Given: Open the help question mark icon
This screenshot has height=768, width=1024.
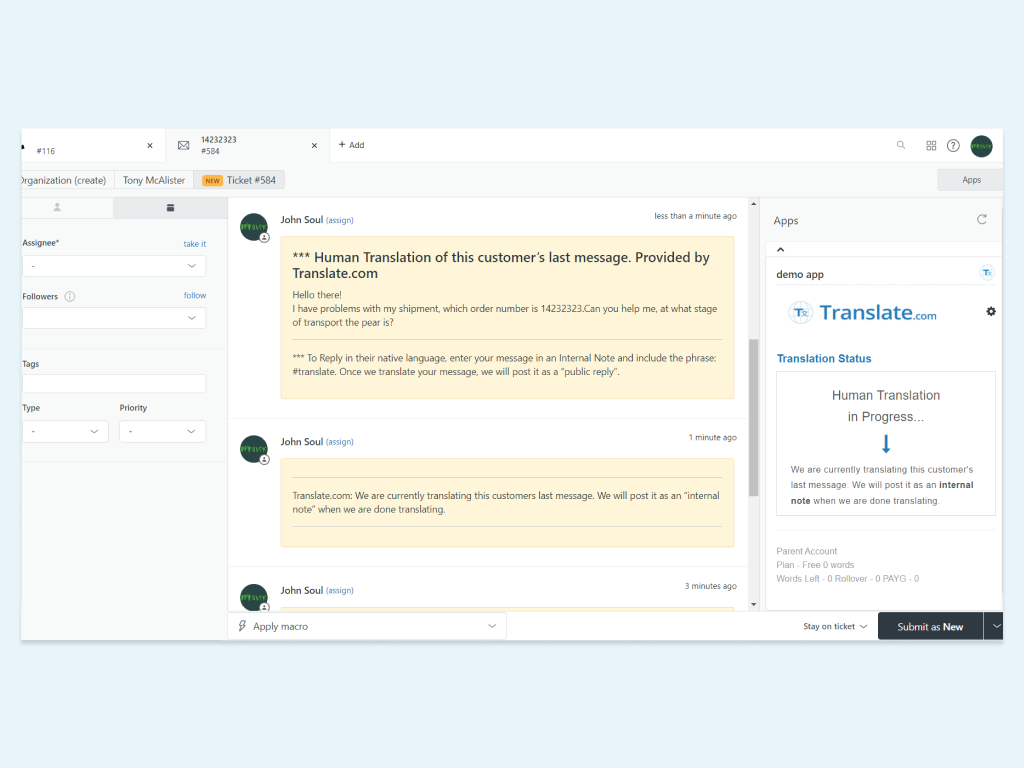Looking at the screenshot, I should pyautogui.click(x=953, y=145).
